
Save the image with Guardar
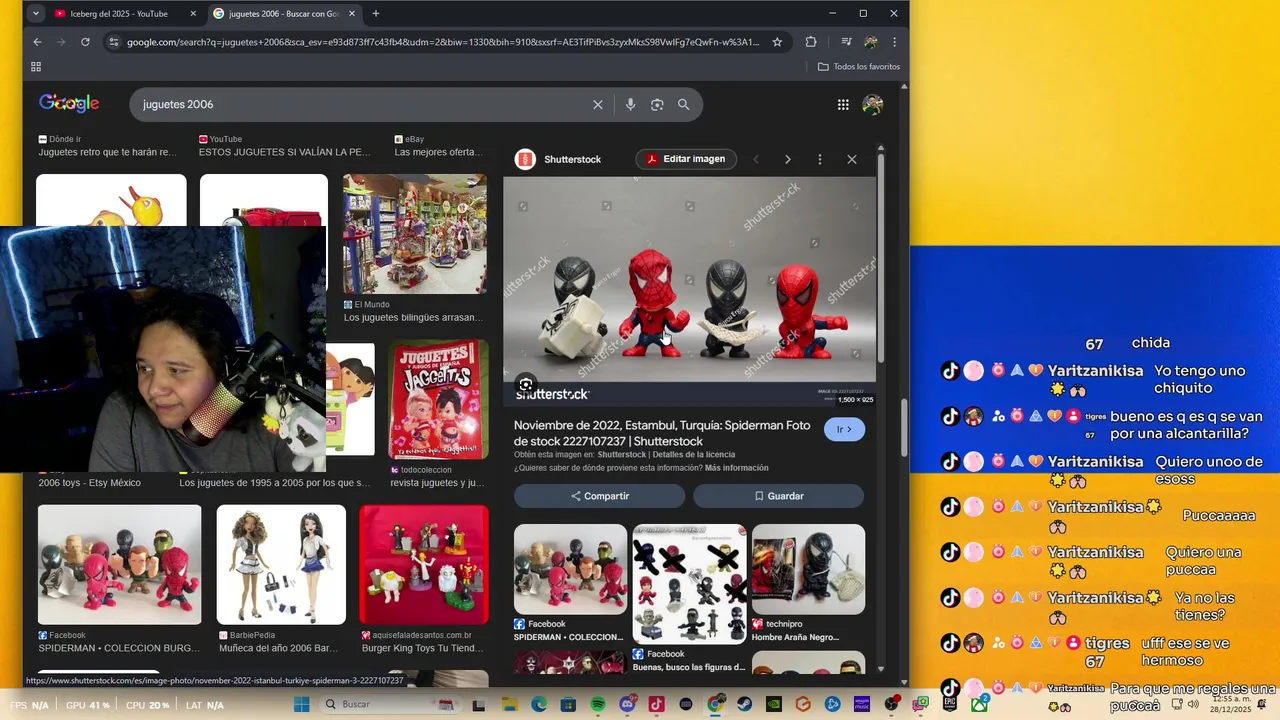coord(778,496)
